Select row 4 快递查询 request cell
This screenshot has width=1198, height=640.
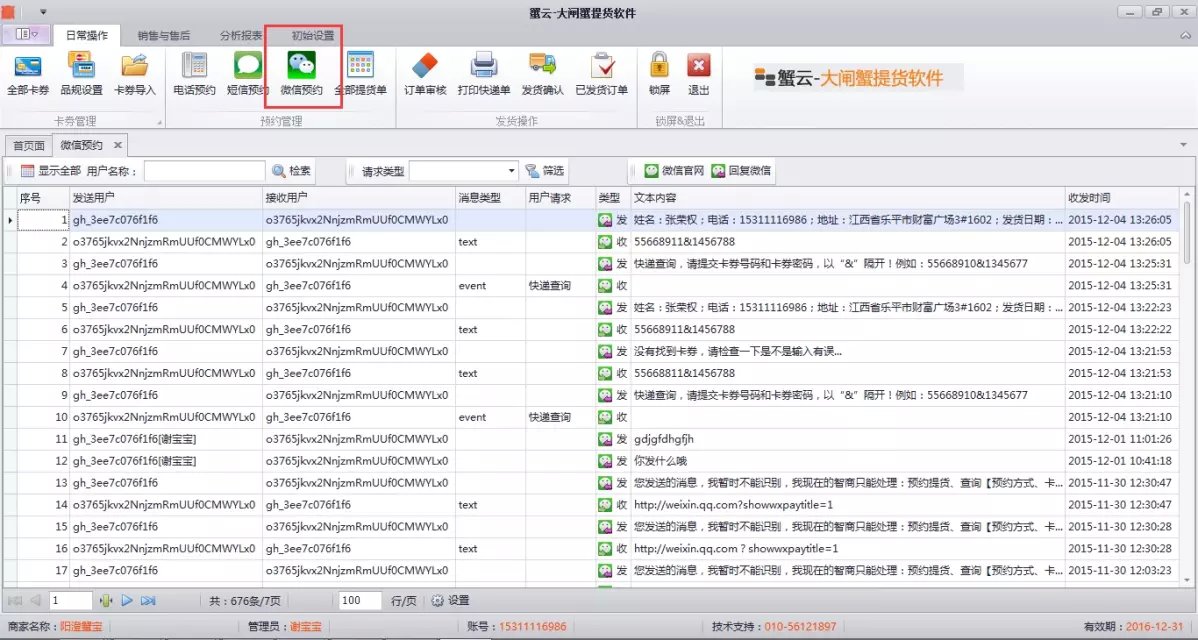pyautogui.click(x=560, y=286)
